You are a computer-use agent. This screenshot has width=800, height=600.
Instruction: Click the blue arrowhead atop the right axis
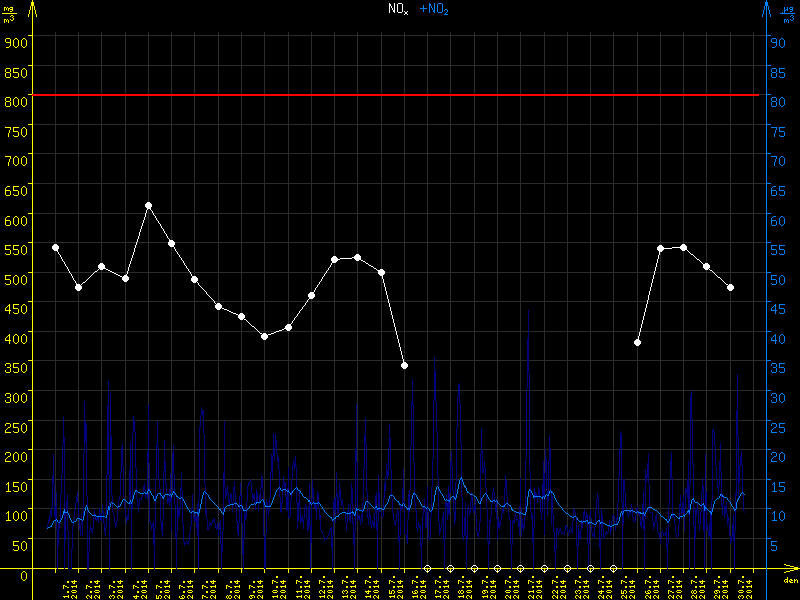tap(767, 7)
